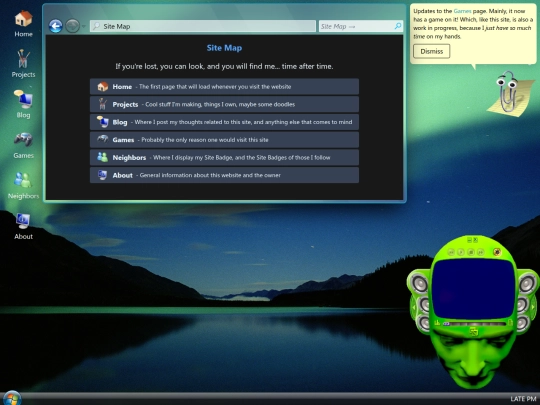Viewport: 540px width, 405px height.
Task: Open the navigation history dropdown arrow
Action: coord(83,26)
